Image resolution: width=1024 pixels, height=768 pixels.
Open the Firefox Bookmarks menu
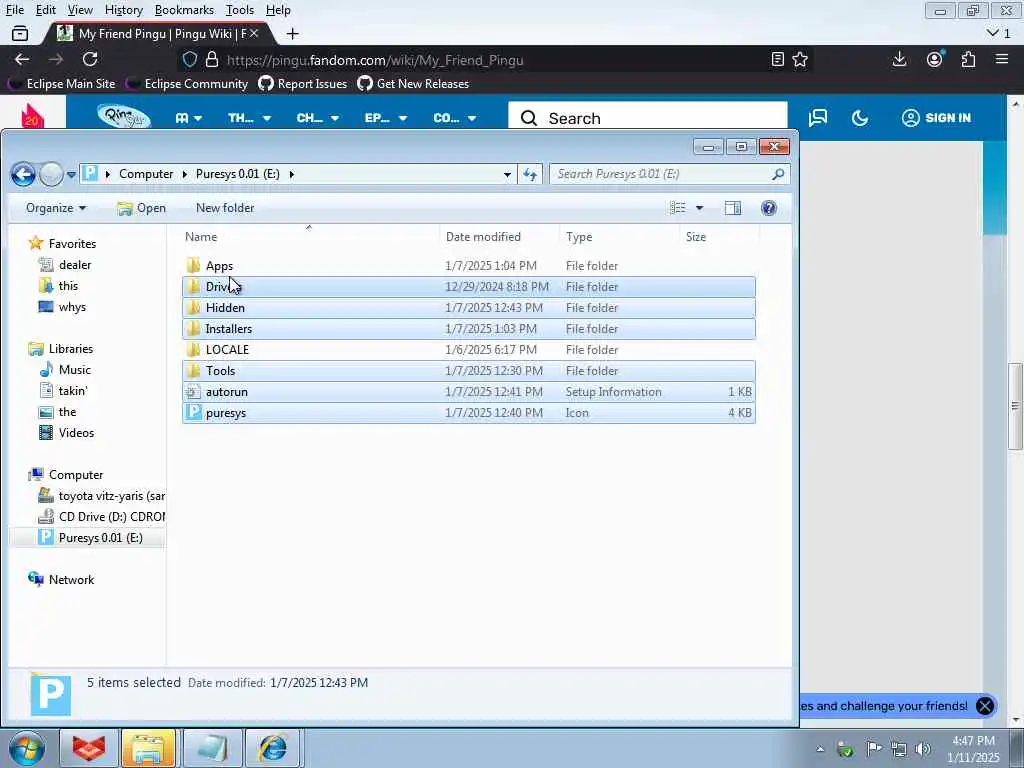coord(184,10)
